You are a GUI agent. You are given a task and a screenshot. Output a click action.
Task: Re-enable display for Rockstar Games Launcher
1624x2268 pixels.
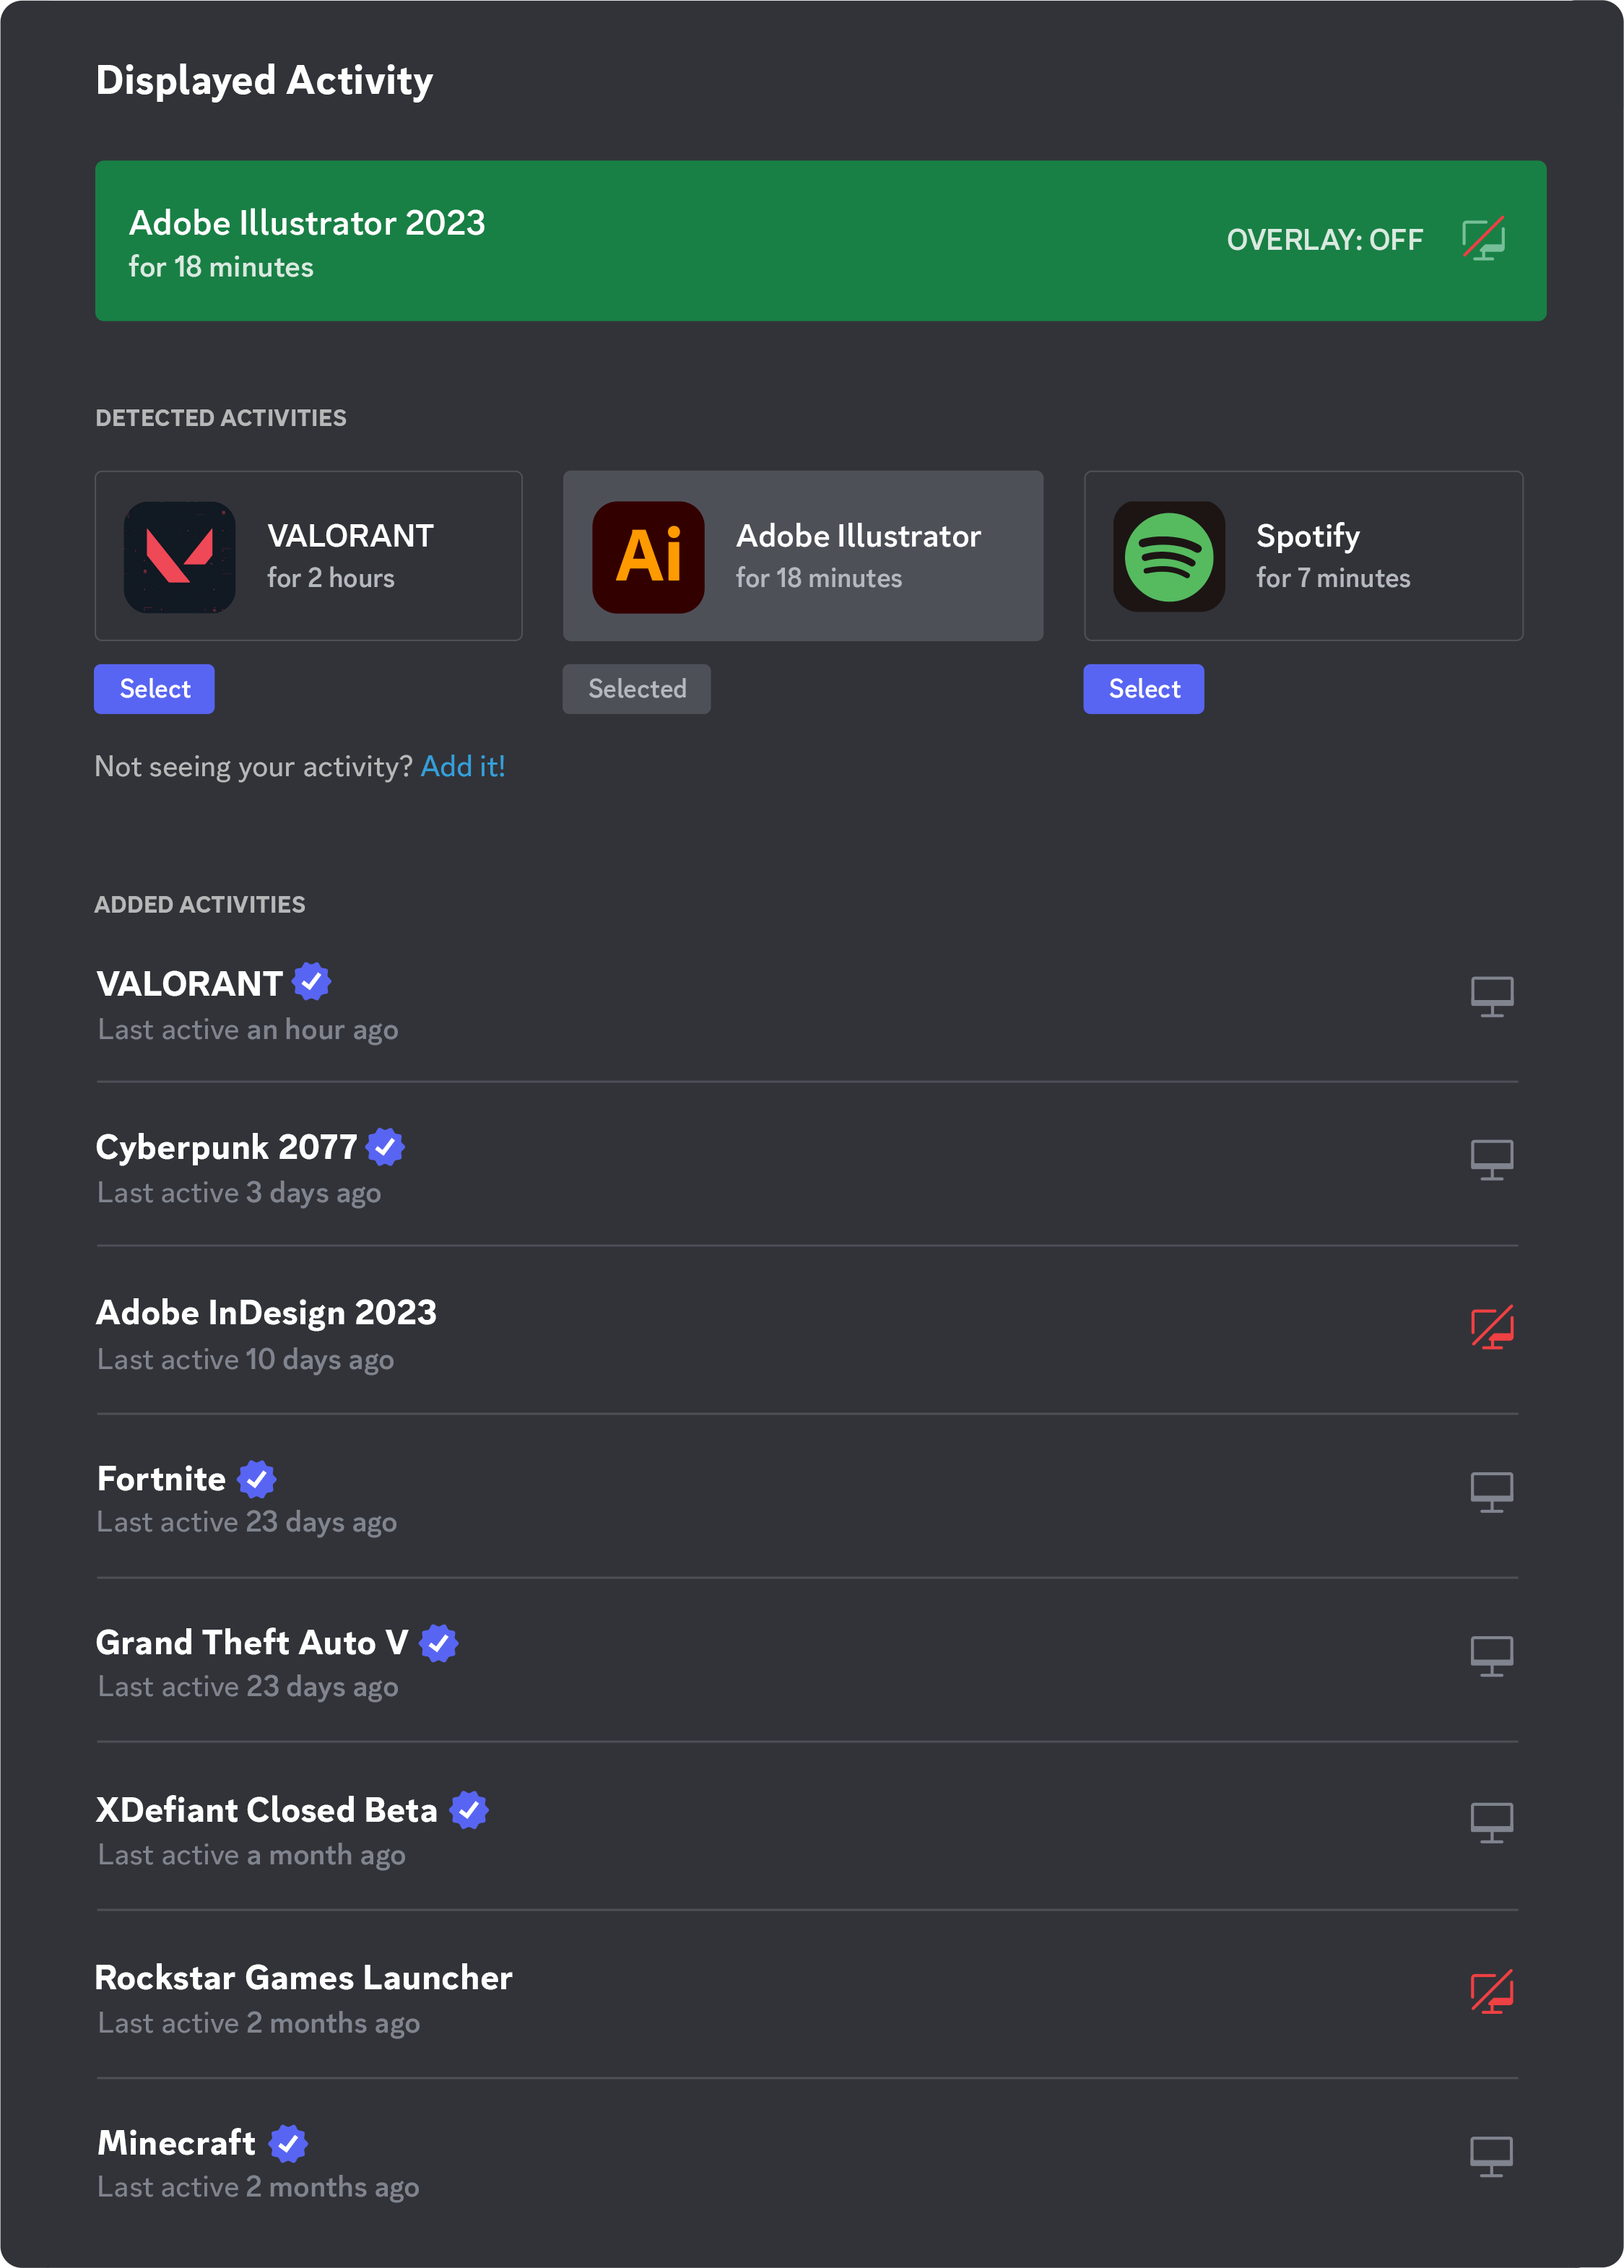tap(1491, 1993)
